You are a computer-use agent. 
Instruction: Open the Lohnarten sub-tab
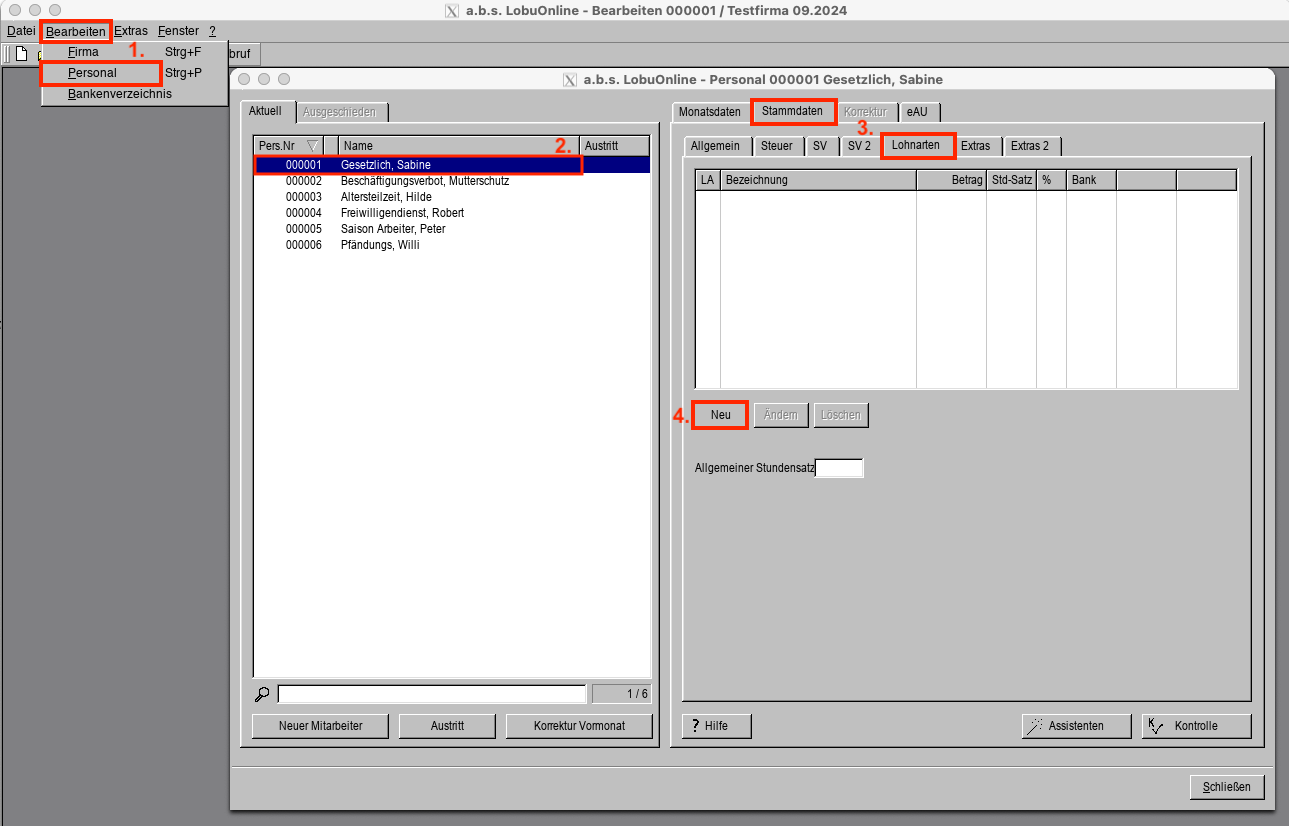915,145
